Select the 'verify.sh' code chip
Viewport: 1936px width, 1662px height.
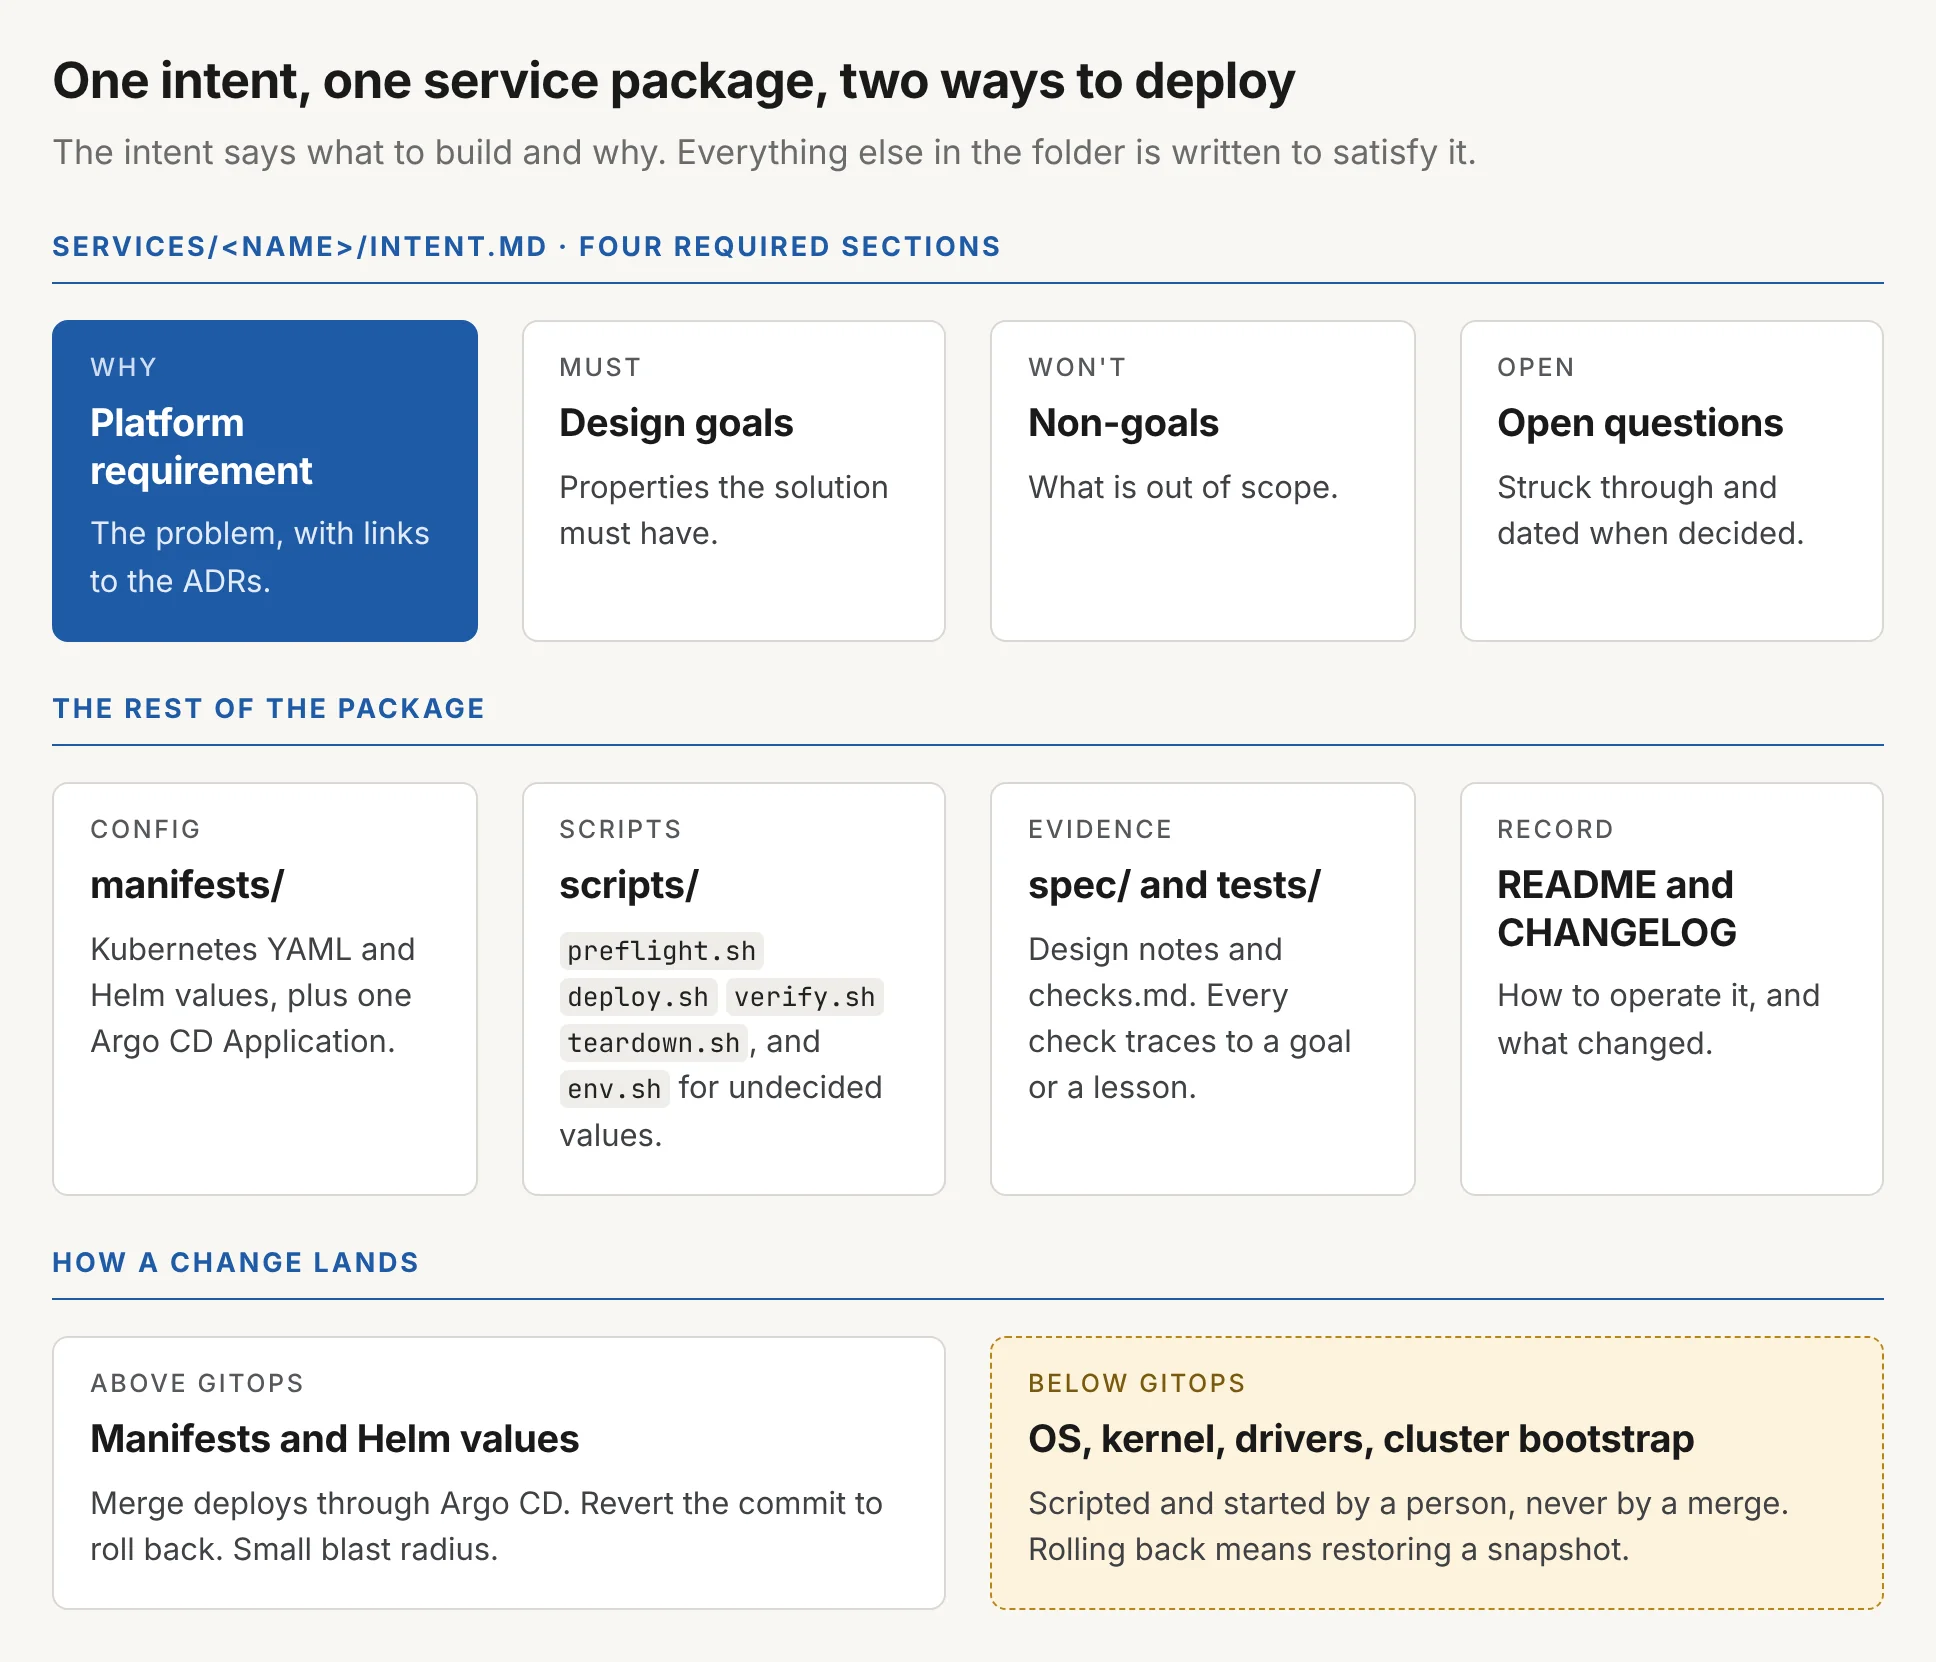(x=805, y=997)
